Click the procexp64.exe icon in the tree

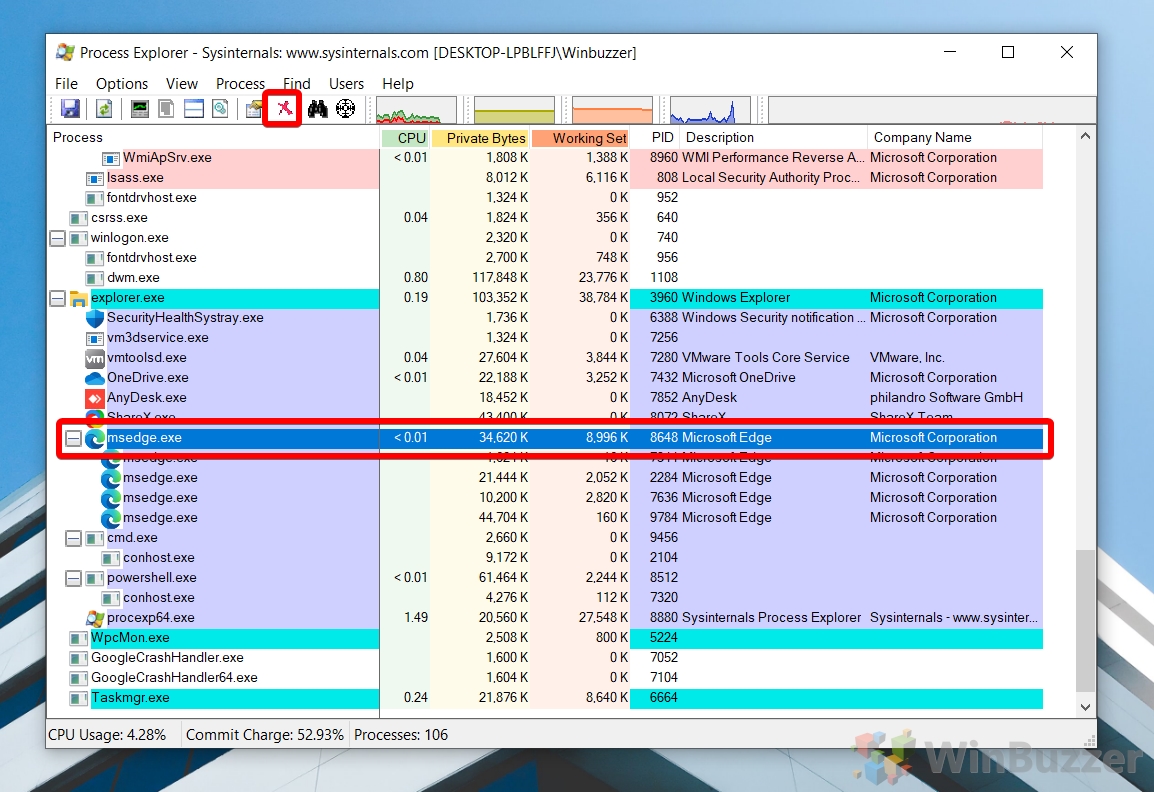95,618
